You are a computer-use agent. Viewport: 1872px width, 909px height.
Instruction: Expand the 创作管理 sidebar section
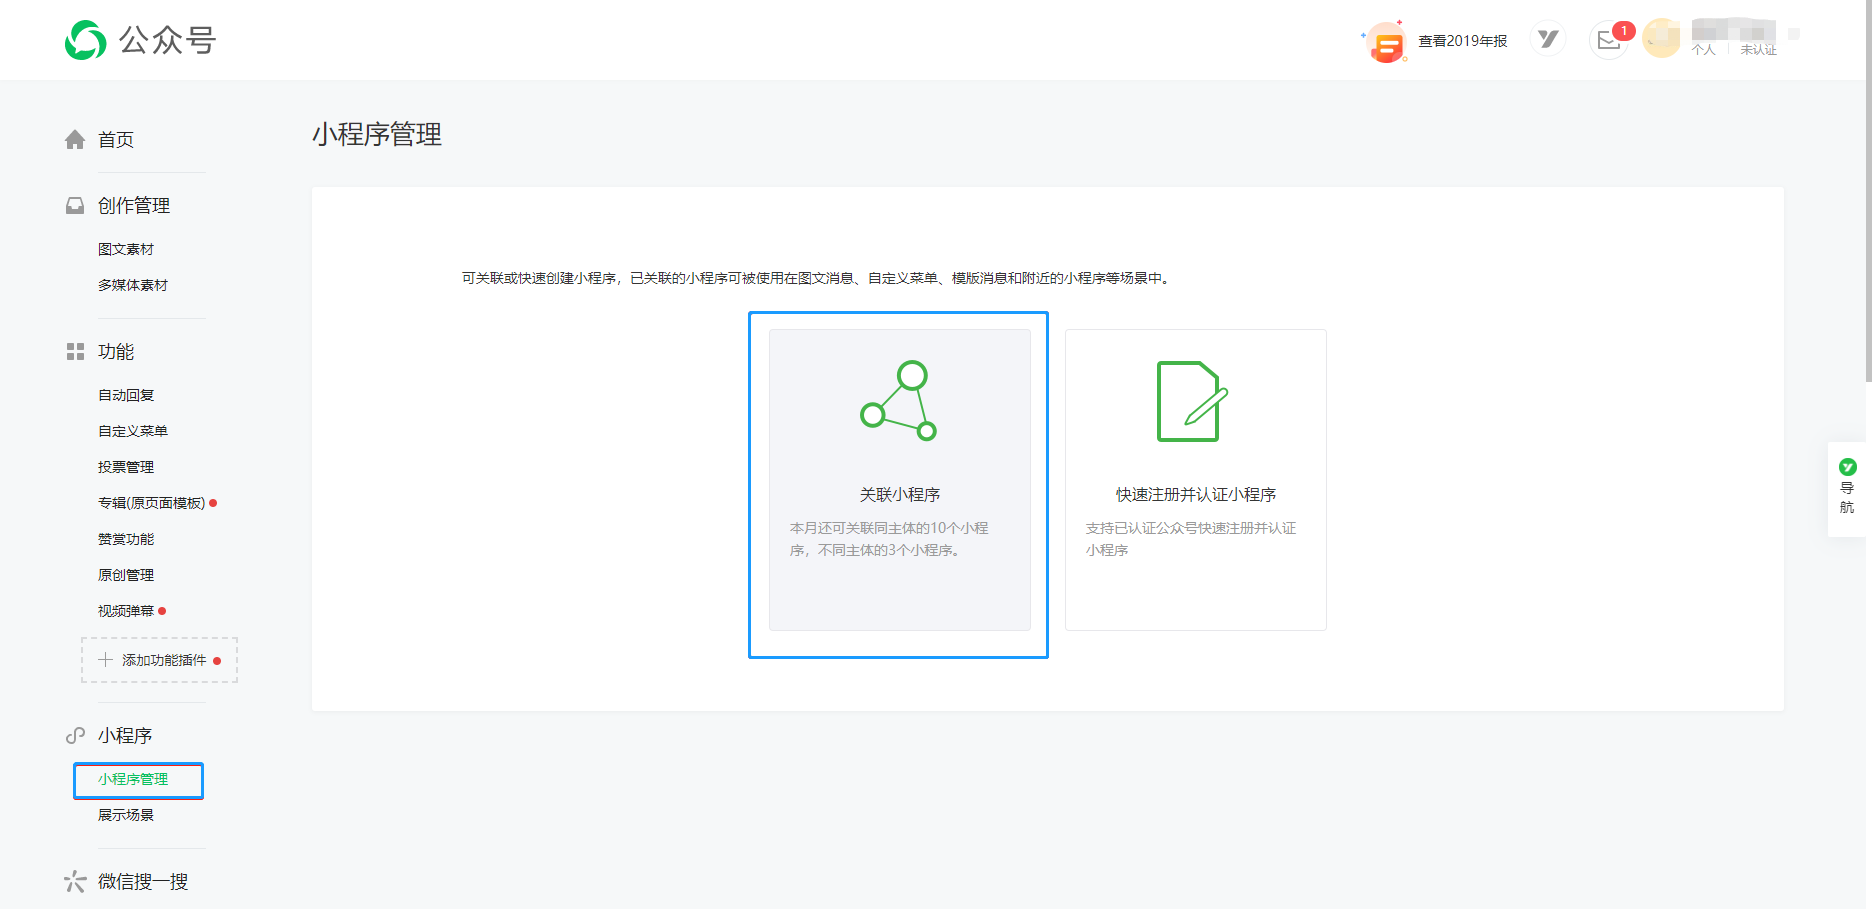[134, 206]
